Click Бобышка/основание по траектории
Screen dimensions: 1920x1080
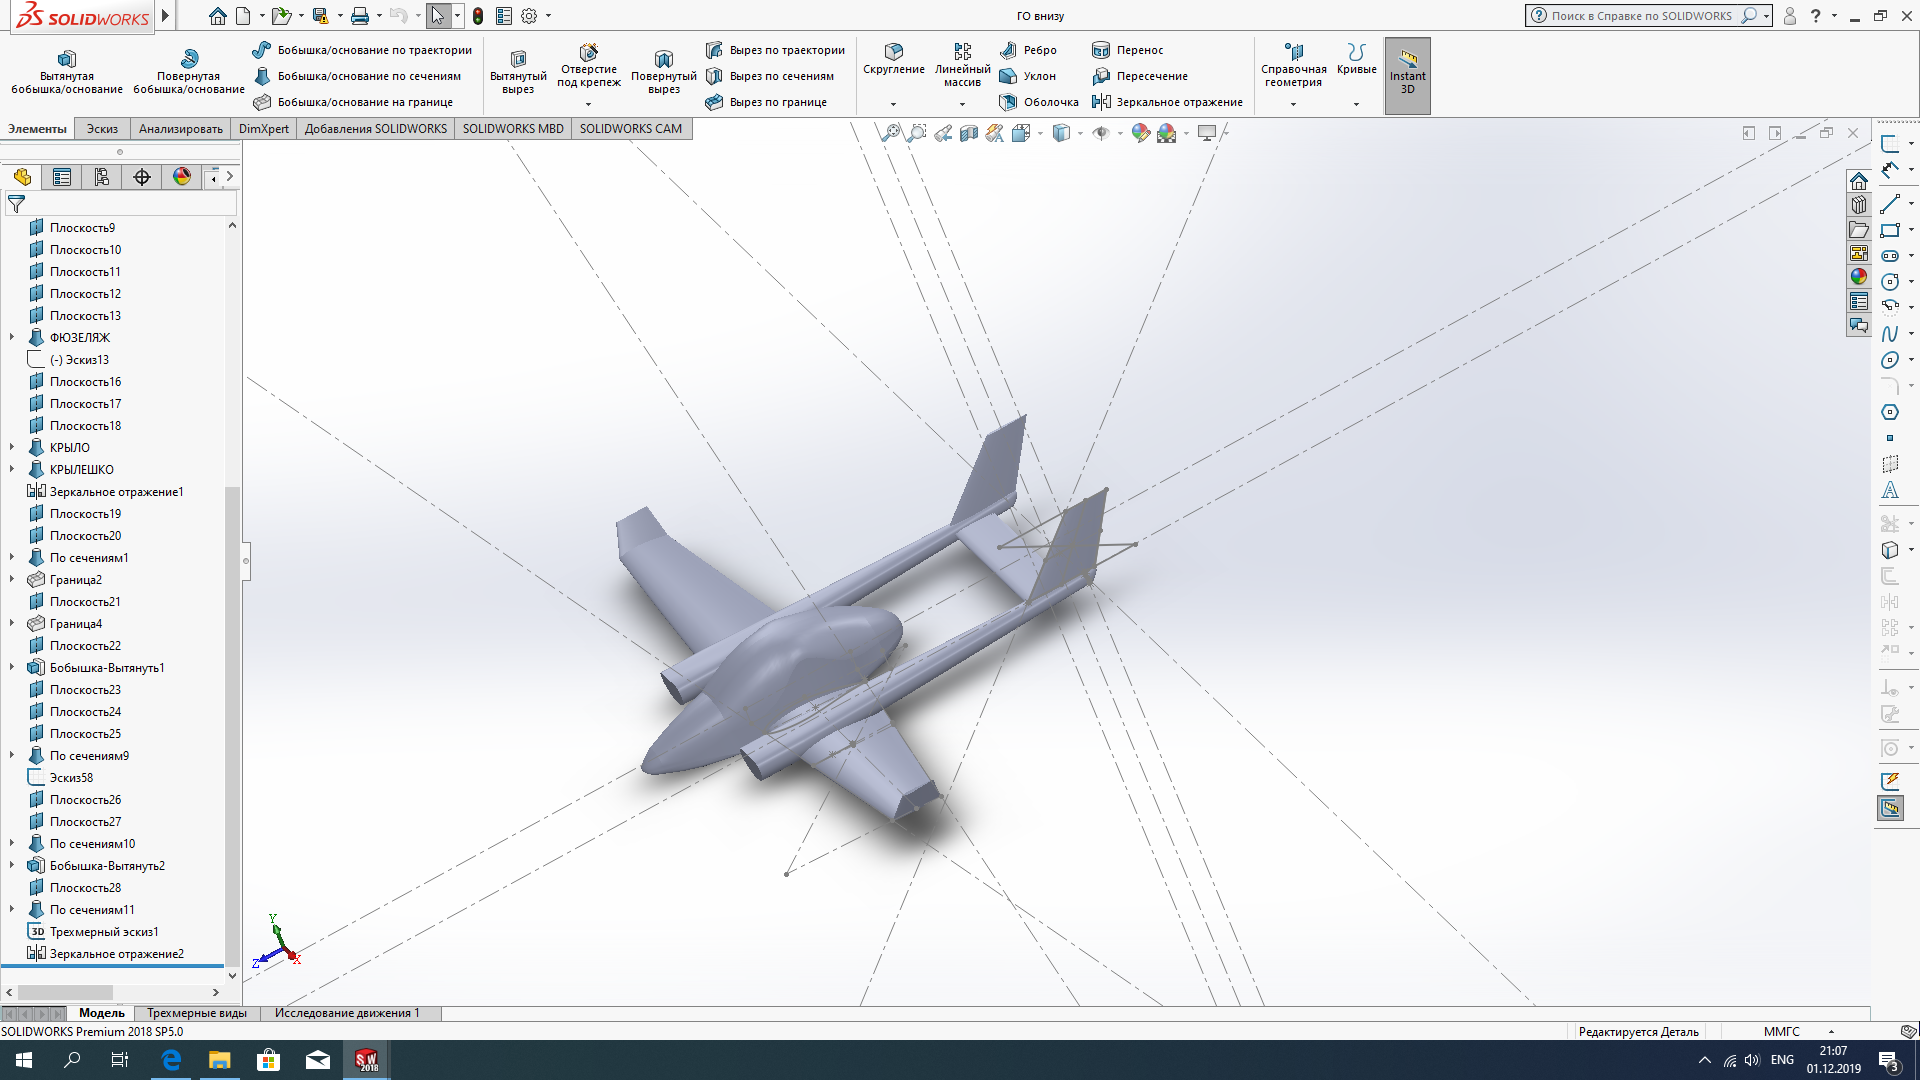[362, 50]
